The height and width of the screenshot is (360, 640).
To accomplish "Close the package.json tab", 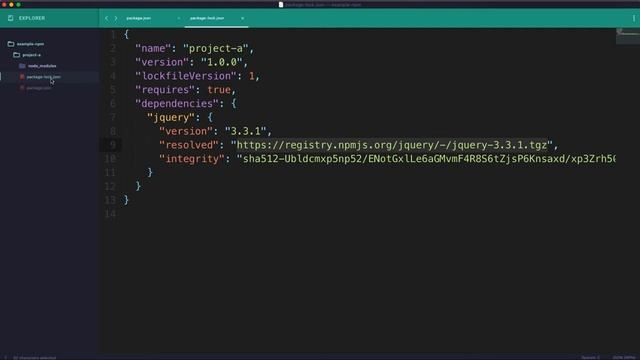I will 178,18.
